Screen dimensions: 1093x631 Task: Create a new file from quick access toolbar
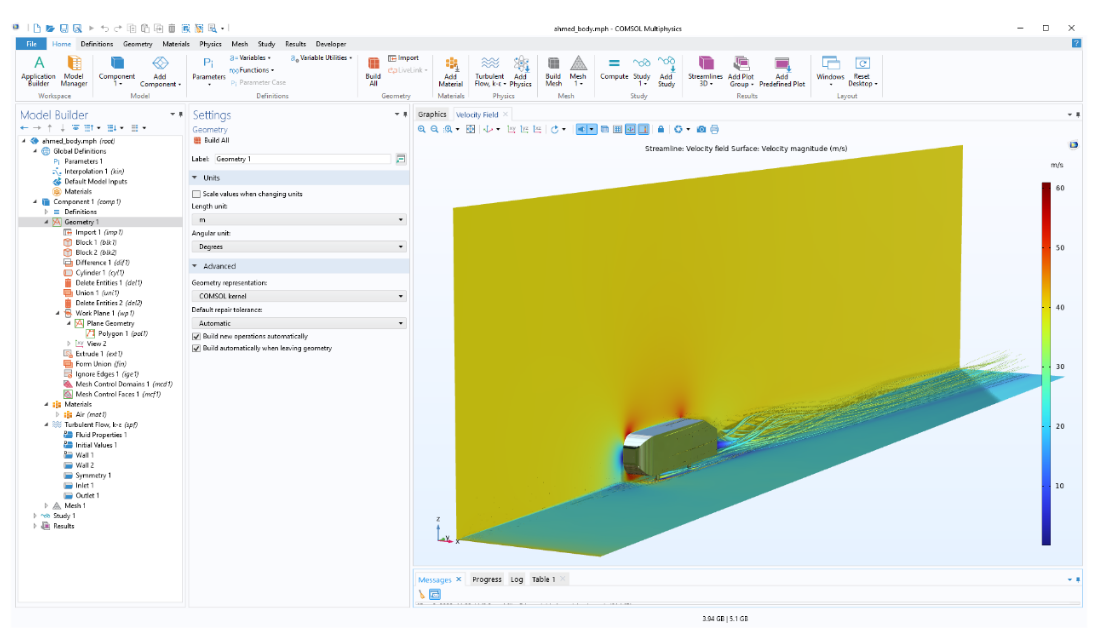[x=37, y=29]
